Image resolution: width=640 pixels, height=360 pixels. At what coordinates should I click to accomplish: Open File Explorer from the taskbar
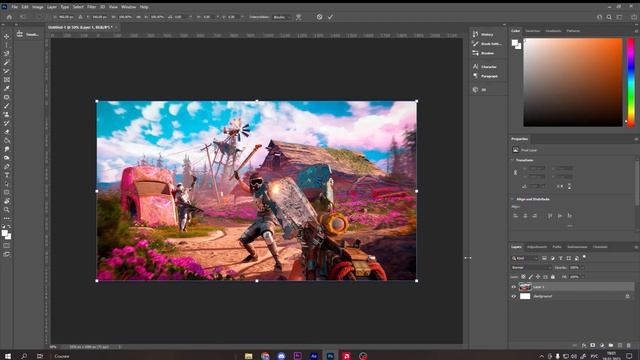pos(249,356)
